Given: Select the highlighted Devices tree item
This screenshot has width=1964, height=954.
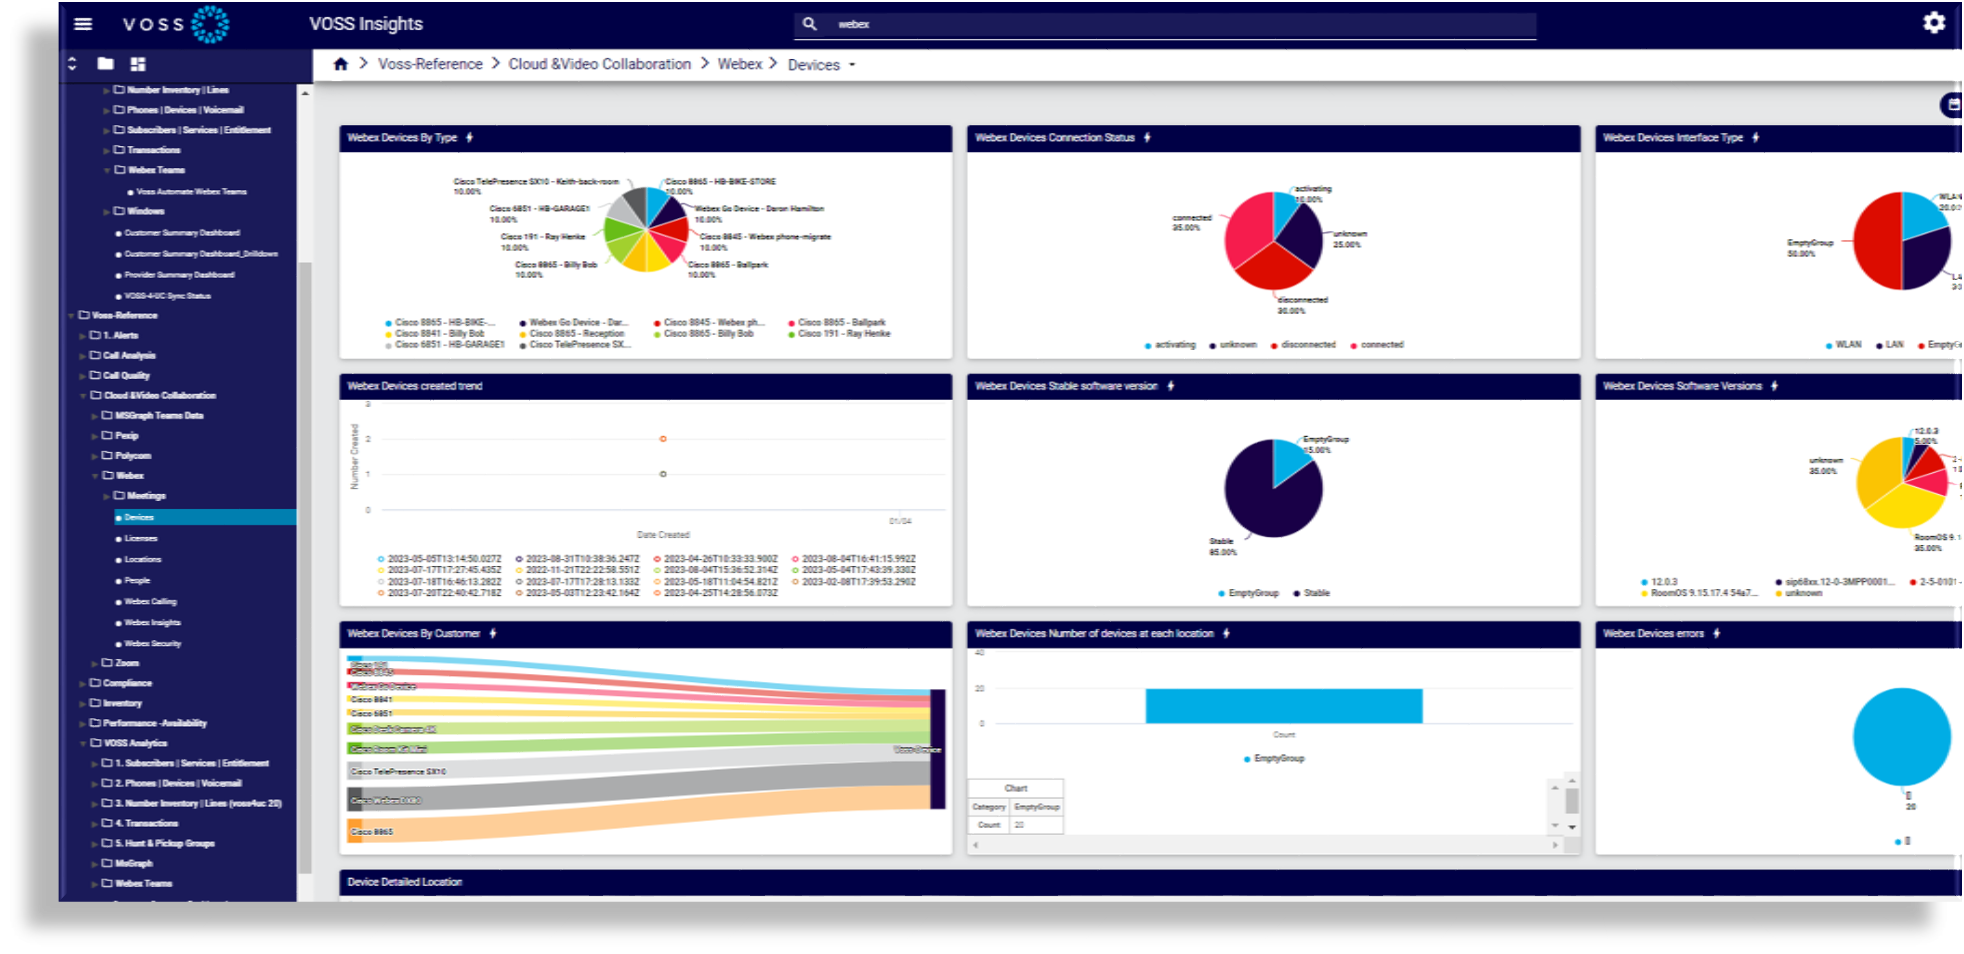Looking at the screenshot, I should click(x=205, y=517).
